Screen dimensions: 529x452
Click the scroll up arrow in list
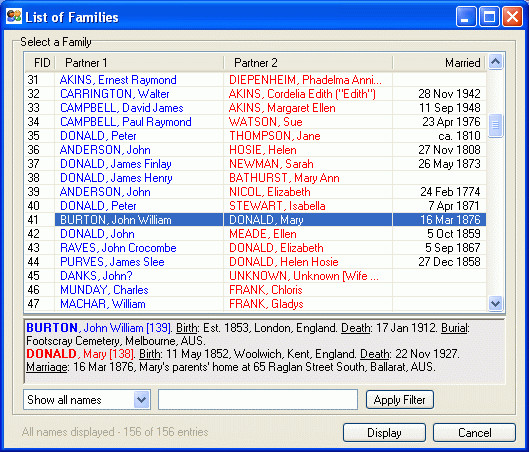(495, 62)
